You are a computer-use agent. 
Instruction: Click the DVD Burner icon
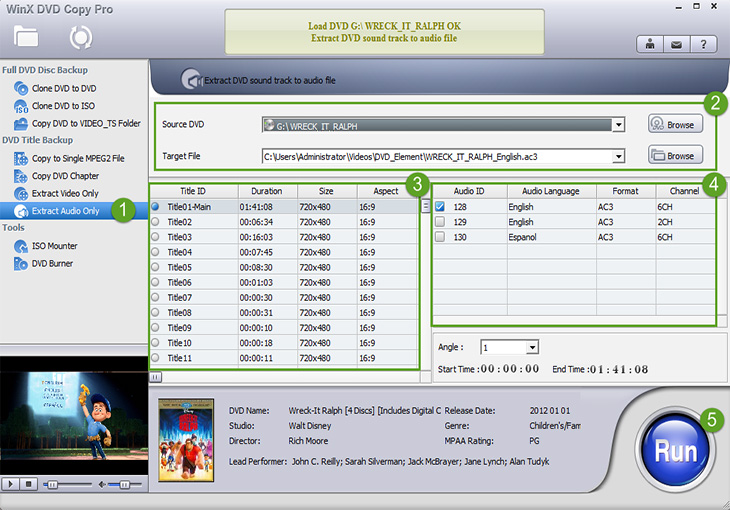21,264
